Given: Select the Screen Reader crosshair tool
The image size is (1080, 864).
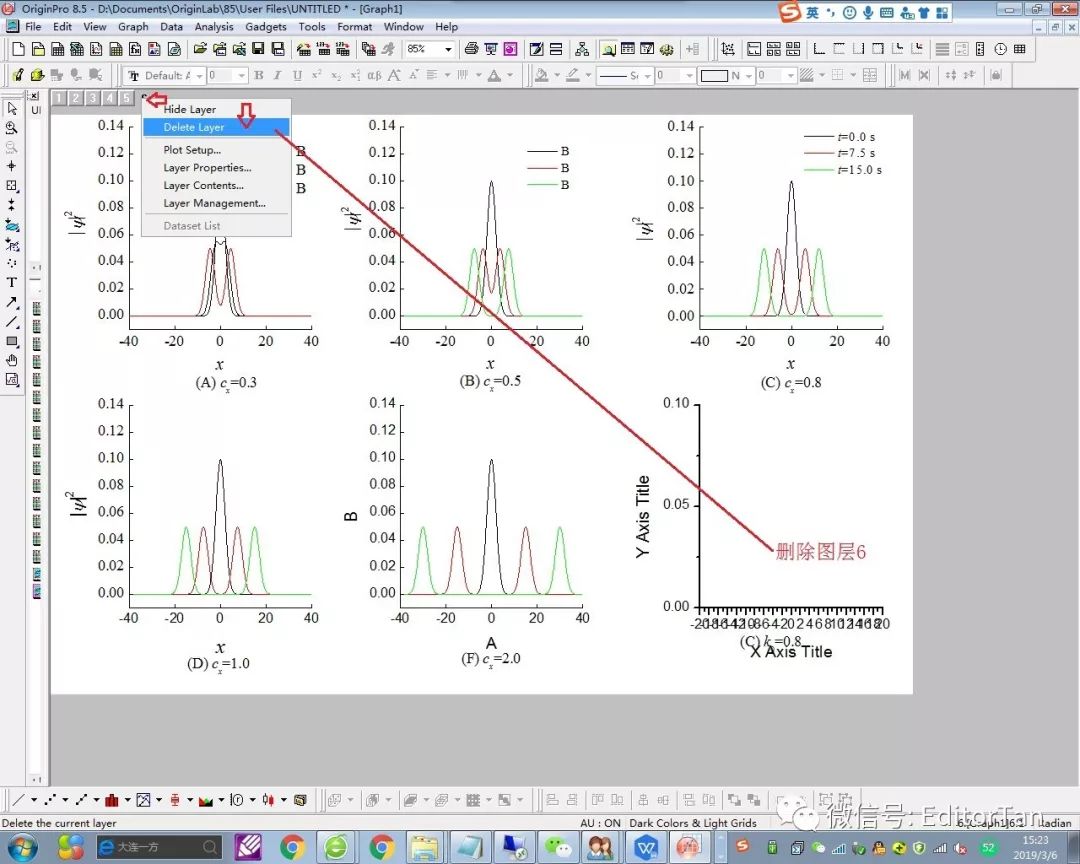Looking at the screenshot, I should click(x=12, y=166).
